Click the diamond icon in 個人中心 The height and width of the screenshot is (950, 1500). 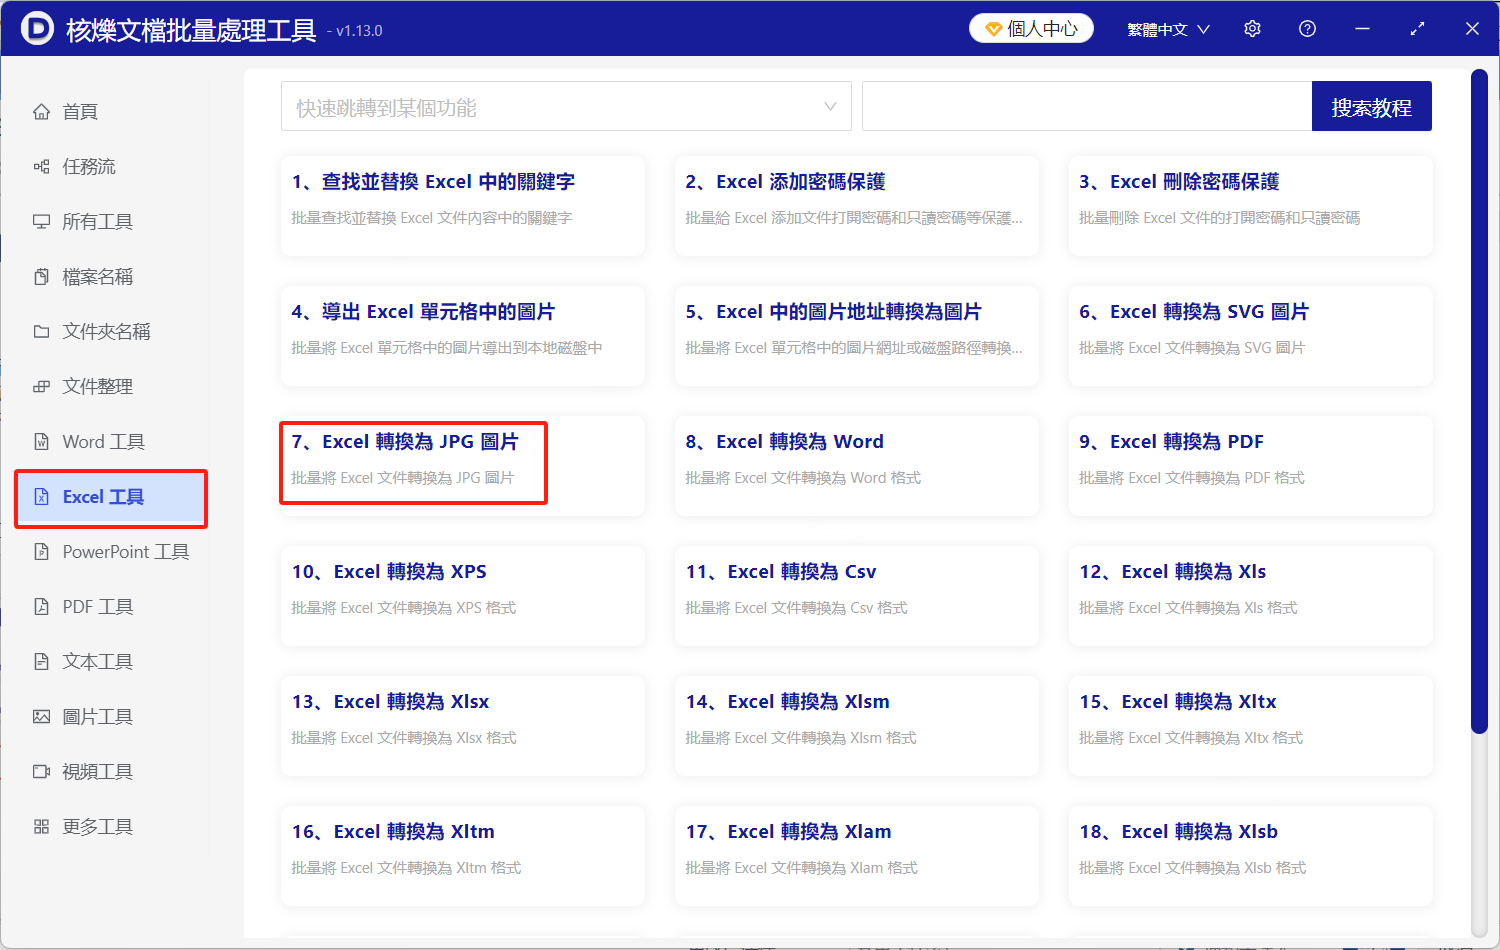point(993,29)
